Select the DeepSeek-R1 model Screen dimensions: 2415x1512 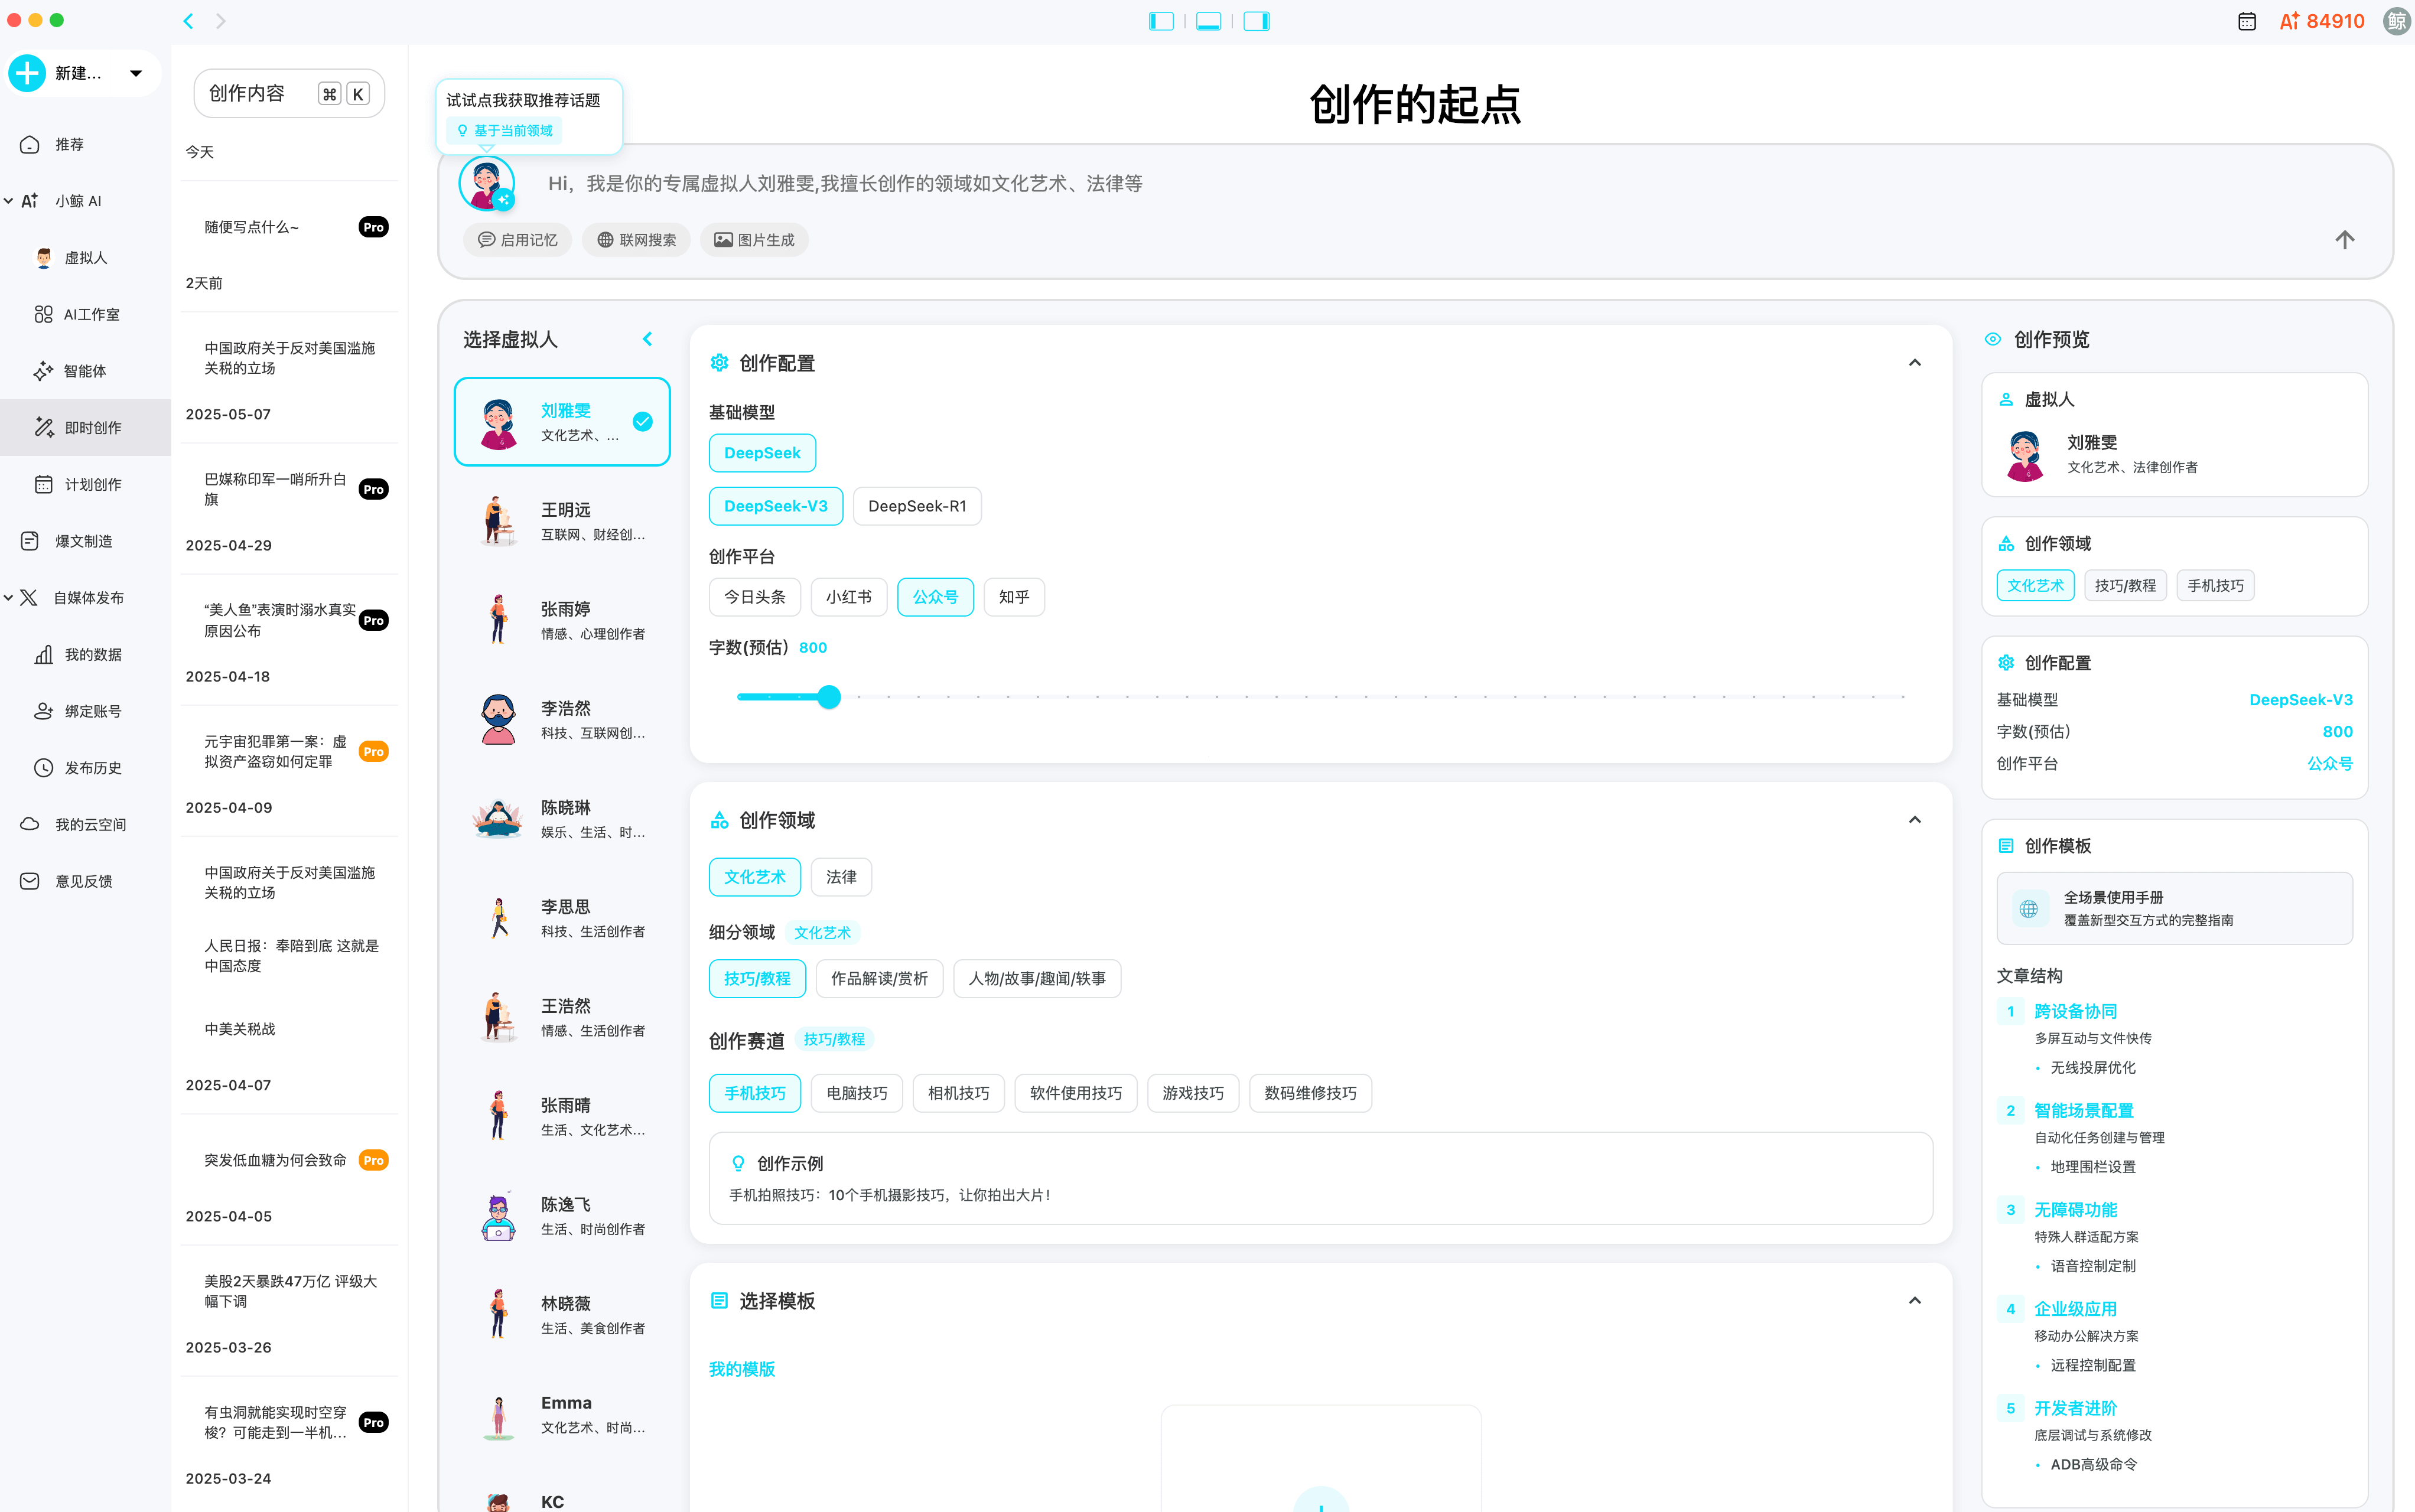(x=916, y=505)
